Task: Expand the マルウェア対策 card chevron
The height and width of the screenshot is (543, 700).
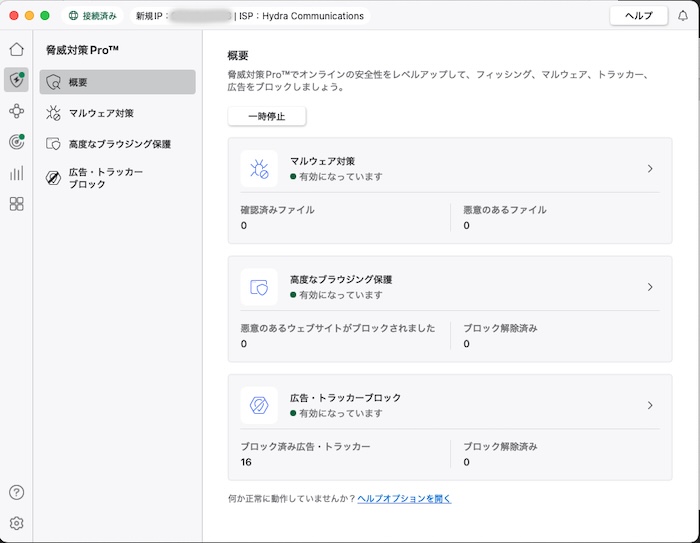Action: (x=650, y=169)
